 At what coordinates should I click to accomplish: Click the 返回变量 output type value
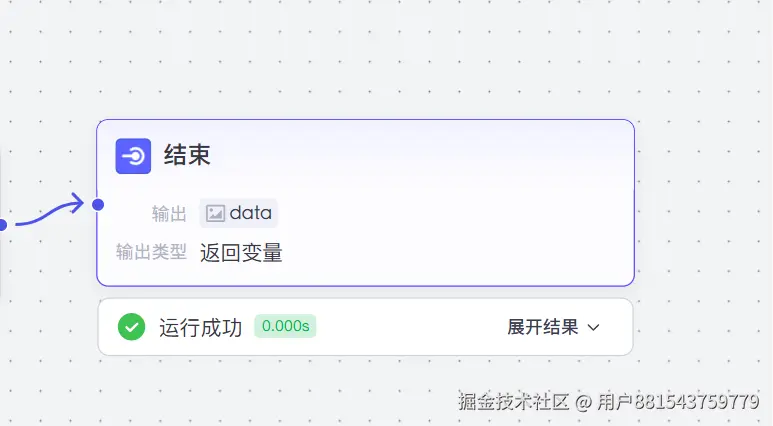[241, 253]
